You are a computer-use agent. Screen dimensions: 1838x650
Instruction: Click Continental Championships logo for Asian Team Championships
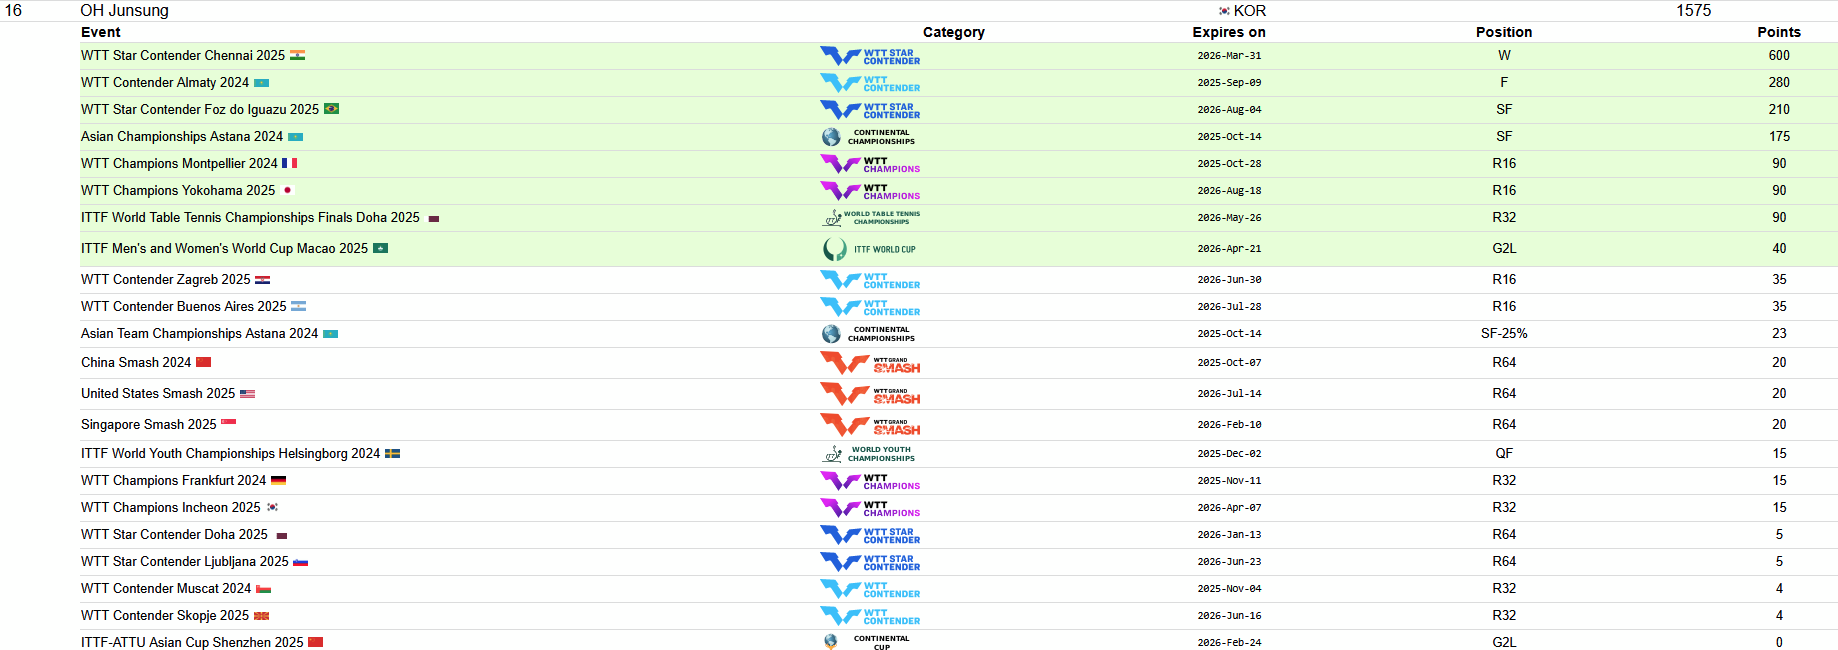click(868, 334)
